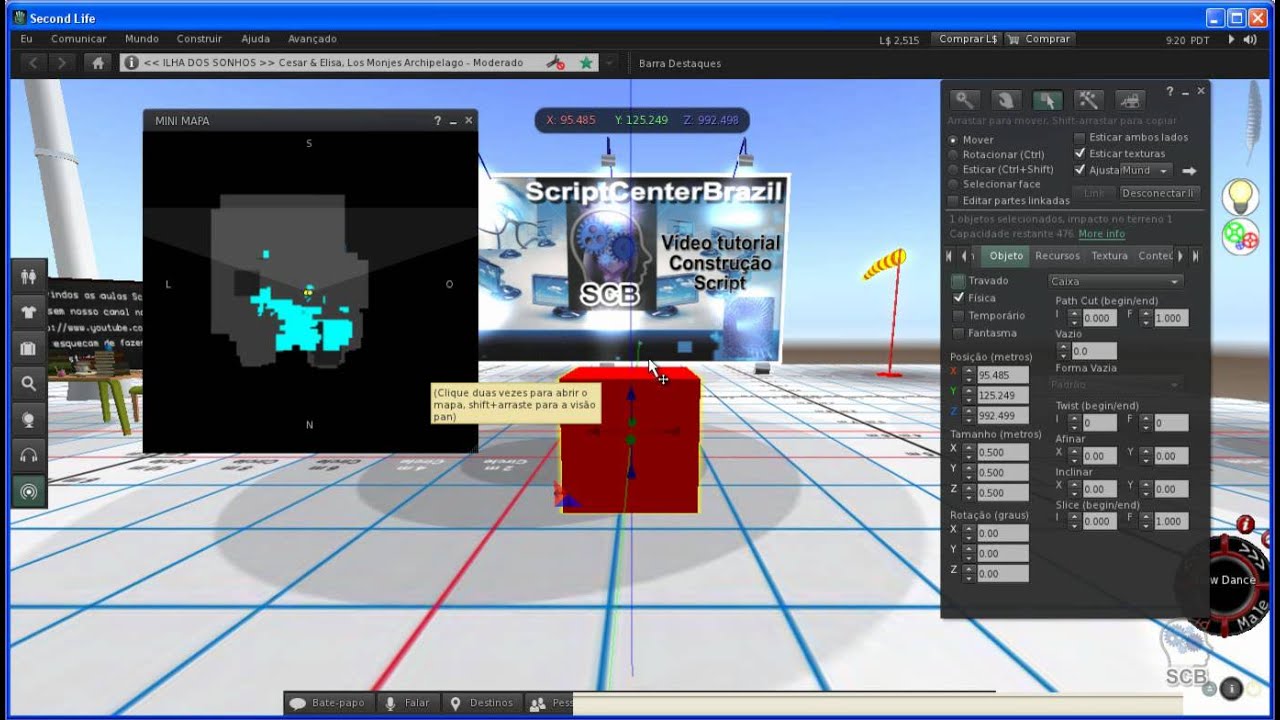
Task: Open the world map (globe) sidebar button
Action: click(x=28, y=420)
